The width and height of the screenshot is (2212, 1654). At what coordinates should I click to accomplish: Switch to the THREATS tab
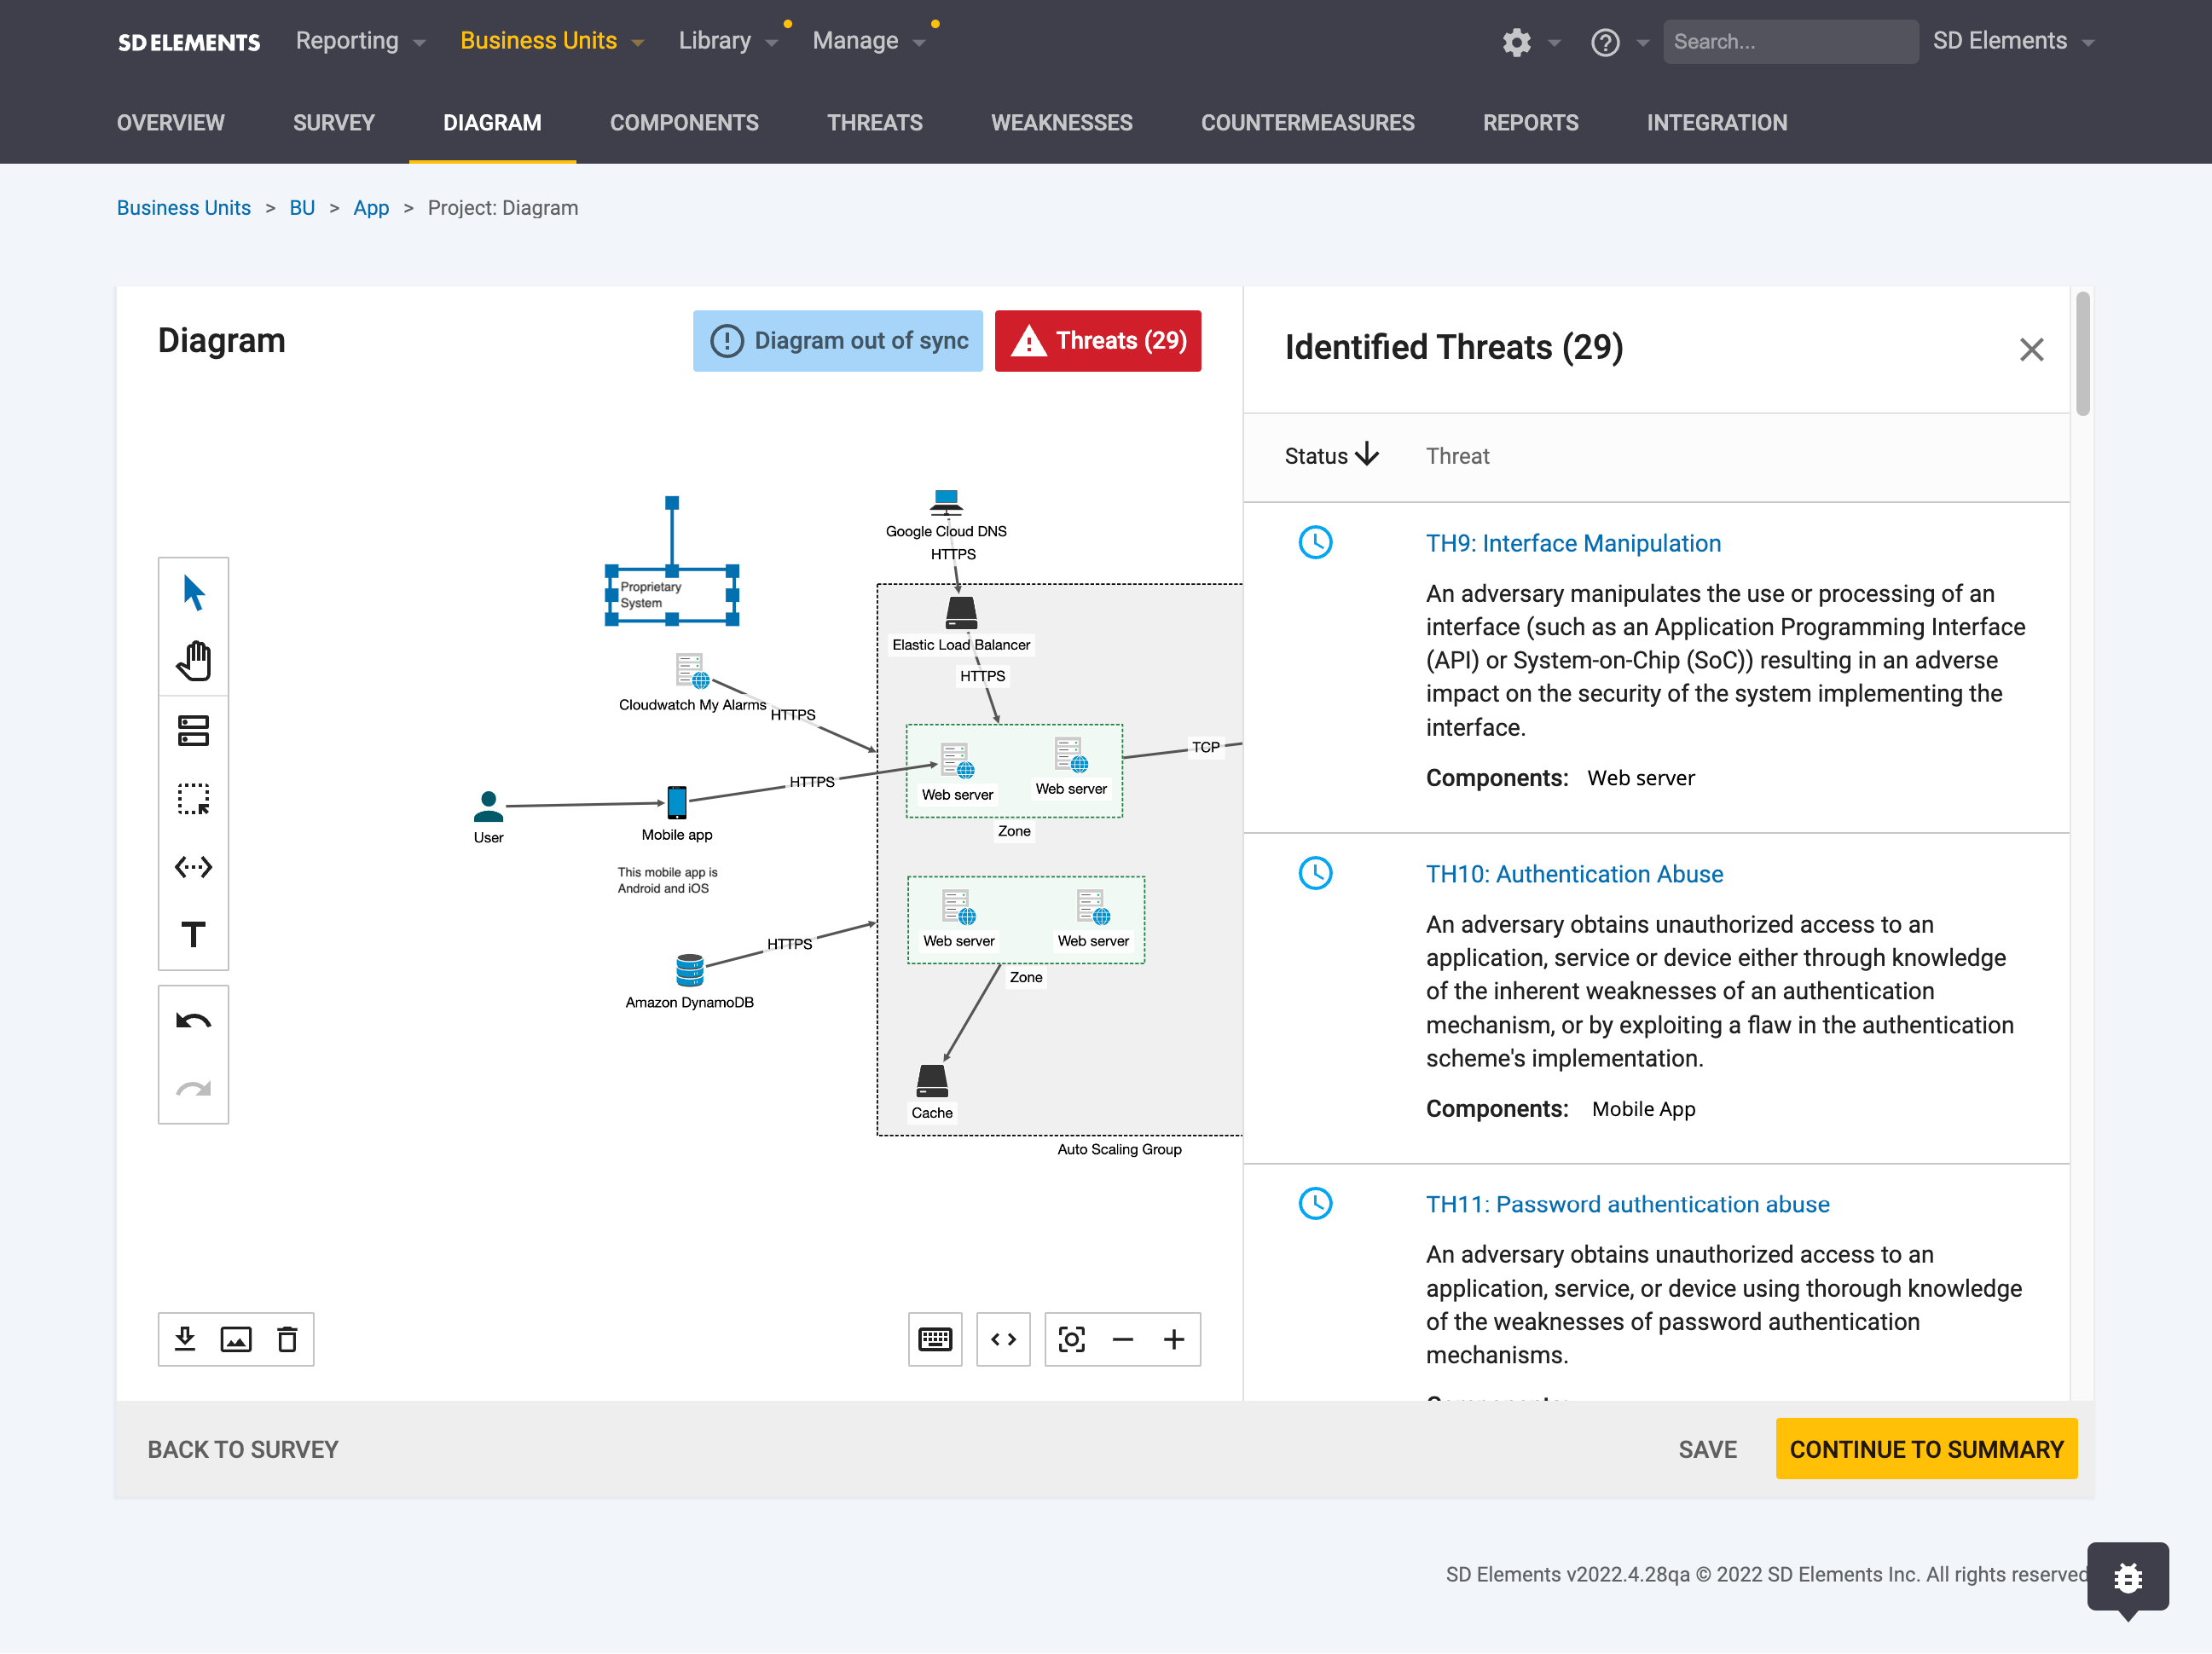[874, 122]
